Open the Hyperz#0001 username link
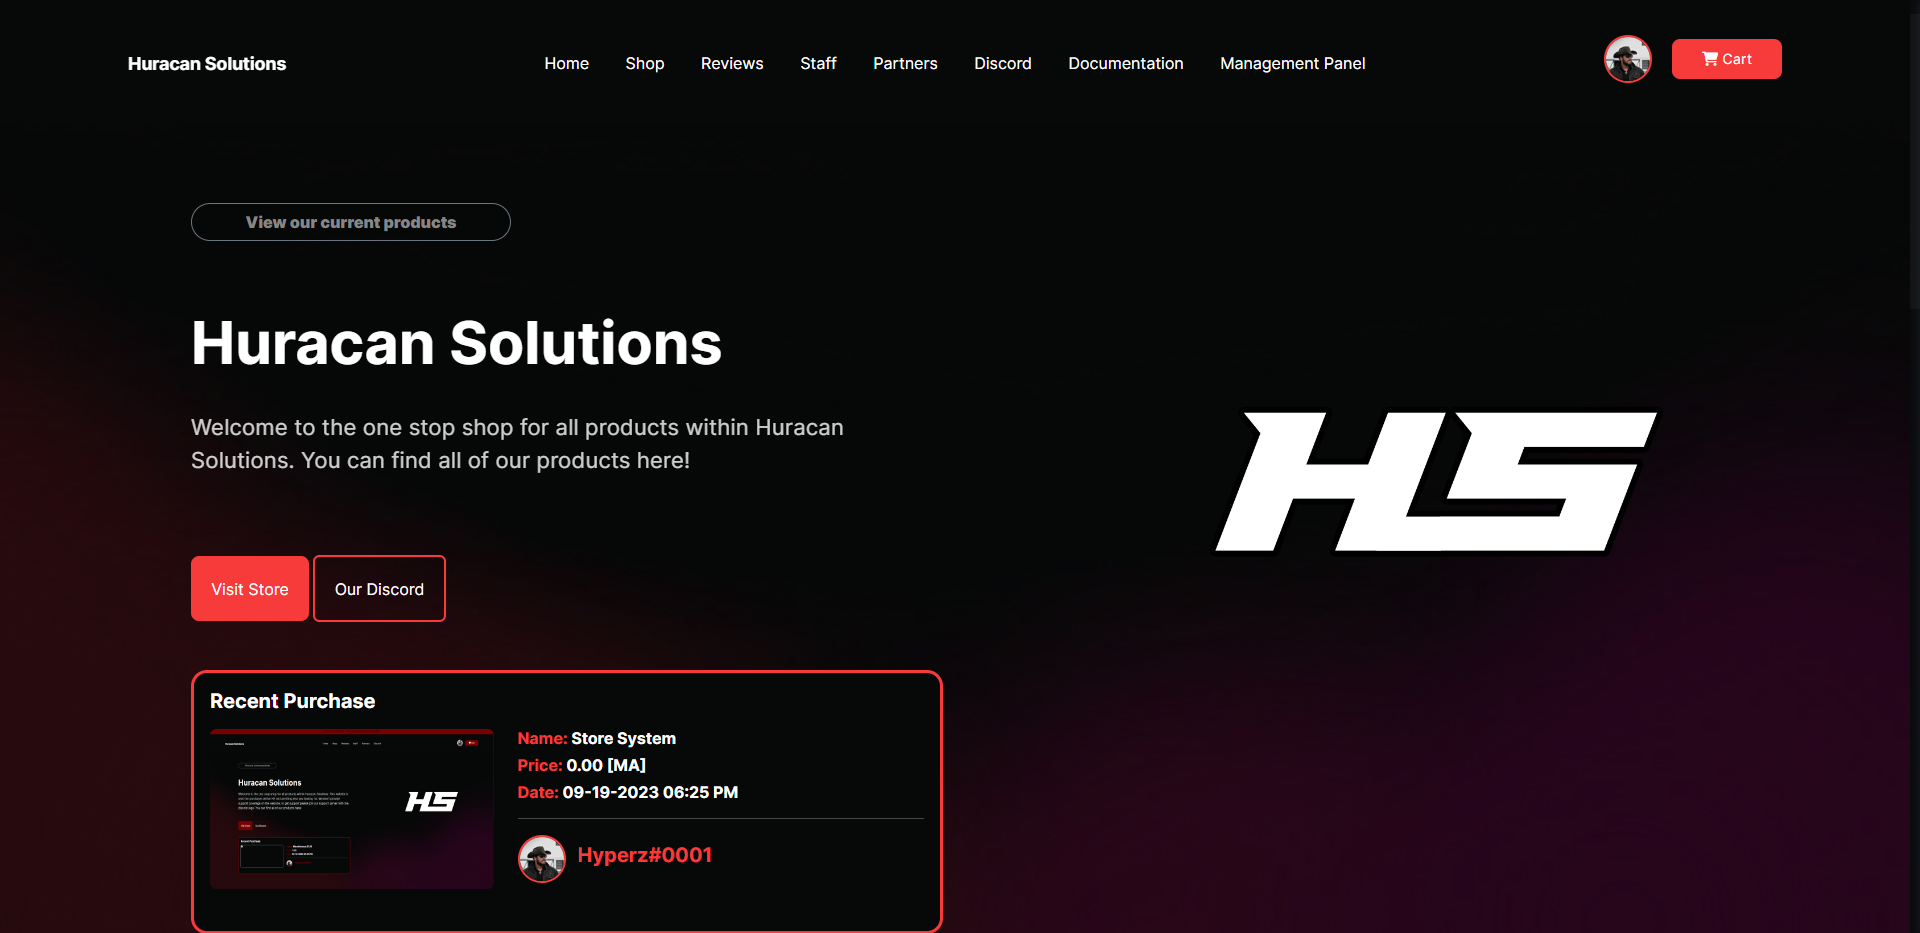Screen dimensions: 1920x933 click(x=645, y=855)
